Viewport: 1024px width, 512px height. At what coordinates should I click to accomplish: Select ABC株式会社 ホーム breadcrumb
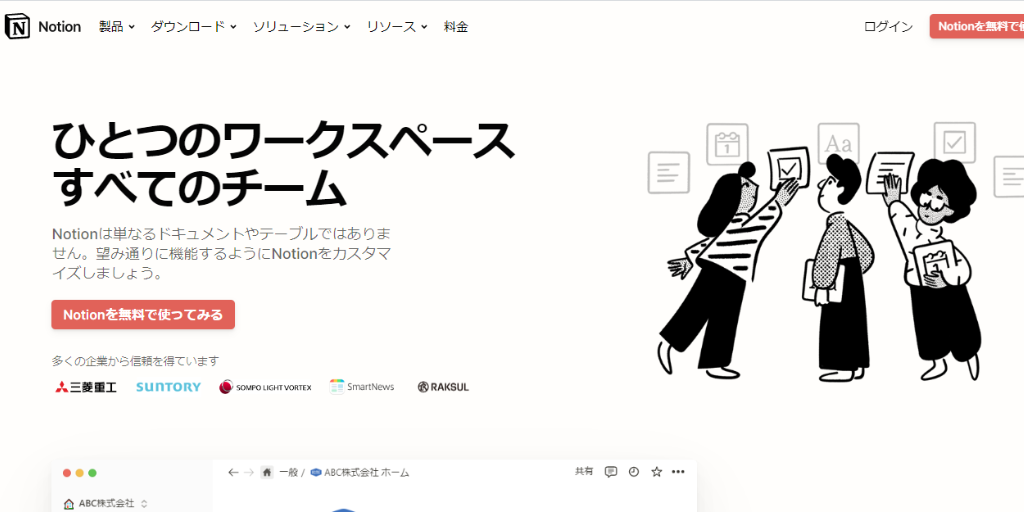point(360,472)
